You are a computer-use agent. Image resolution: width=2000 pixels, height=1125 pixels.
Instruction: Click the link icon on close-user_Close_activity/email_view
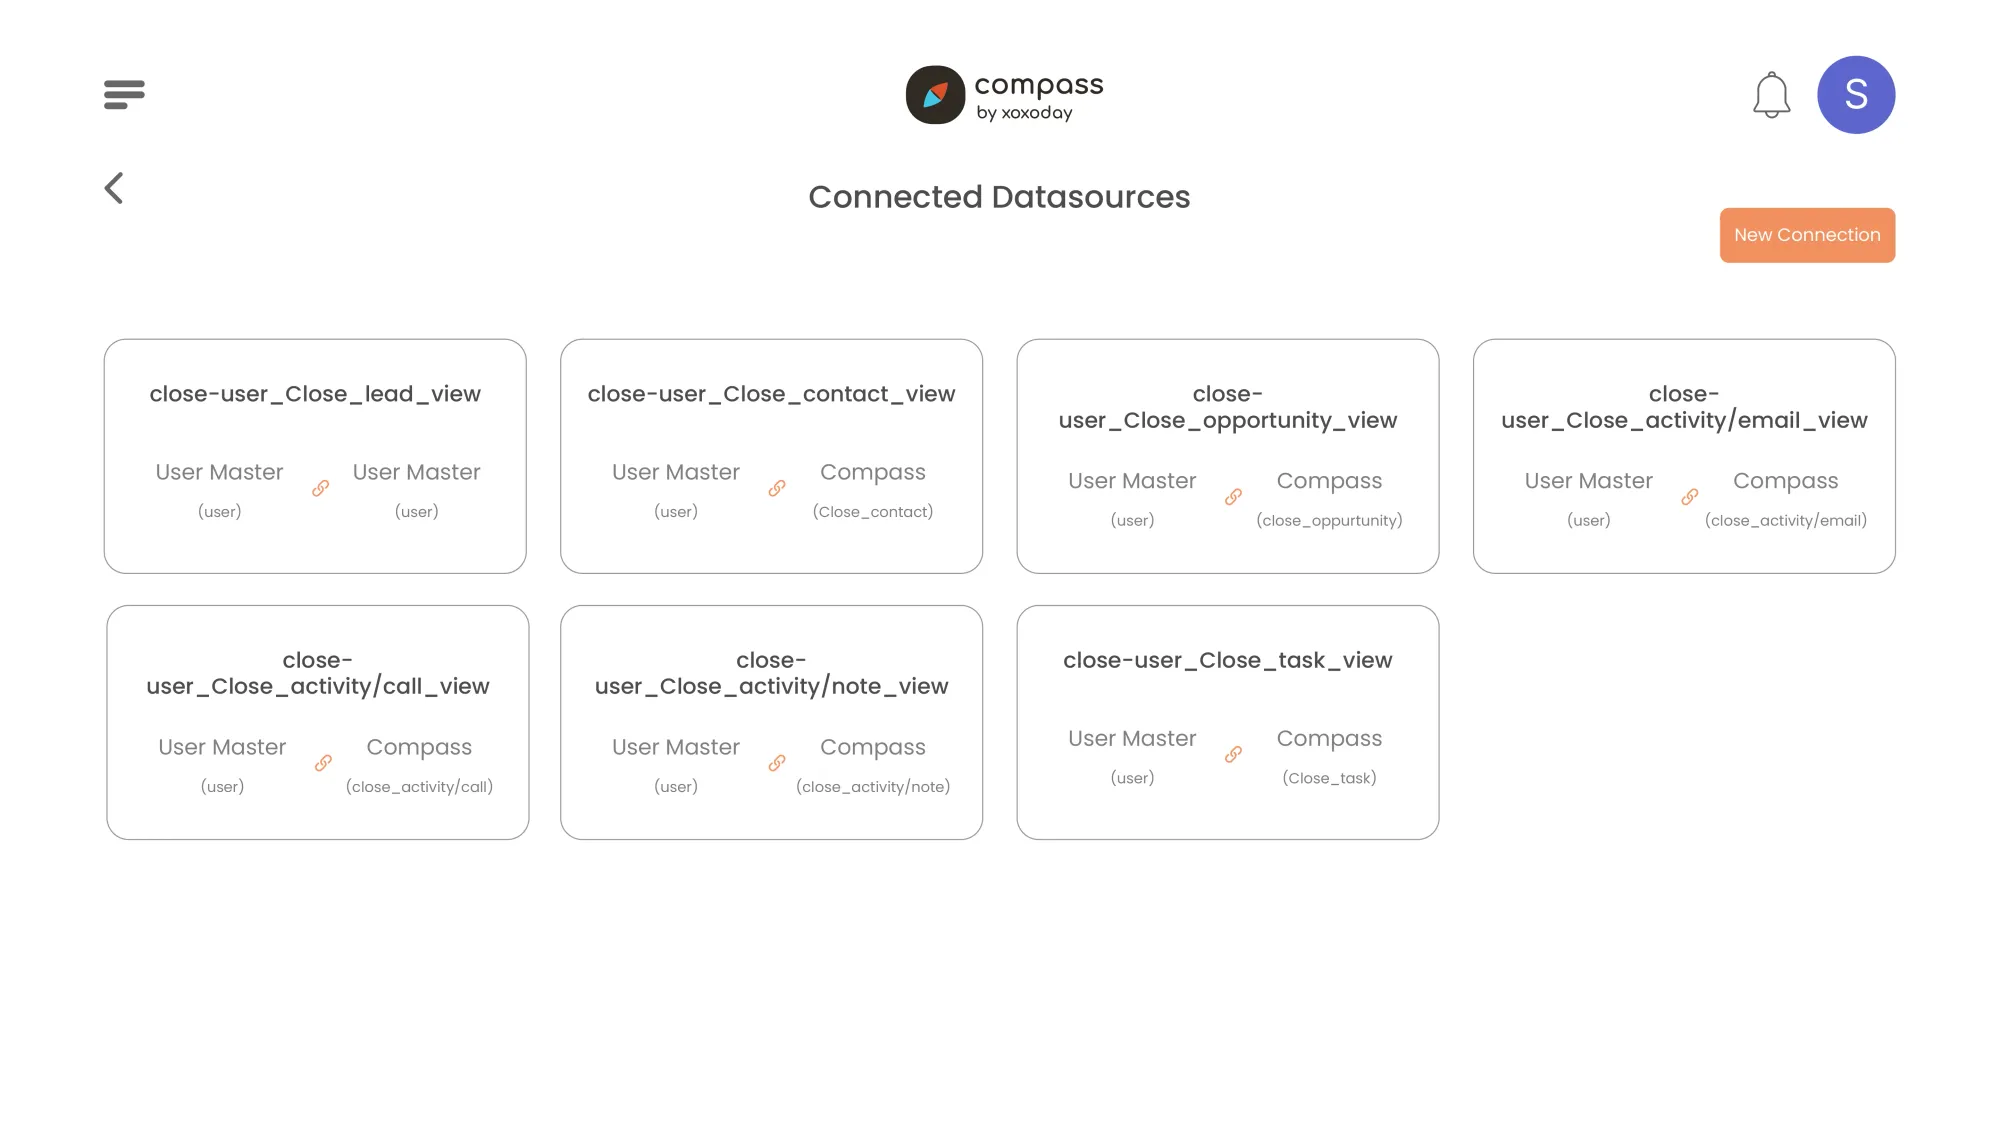[1688, 495]
